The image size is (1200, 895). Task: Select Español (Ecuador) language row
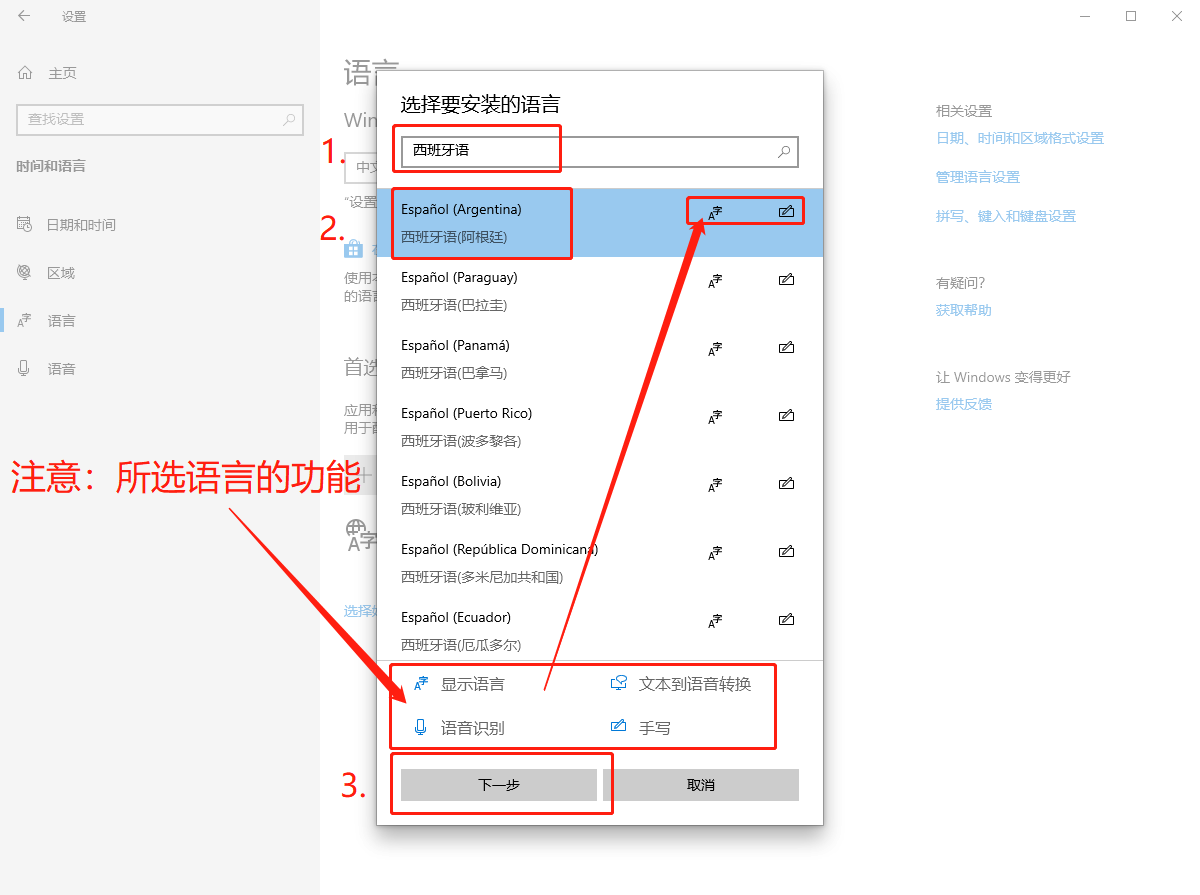pos(600,631)
